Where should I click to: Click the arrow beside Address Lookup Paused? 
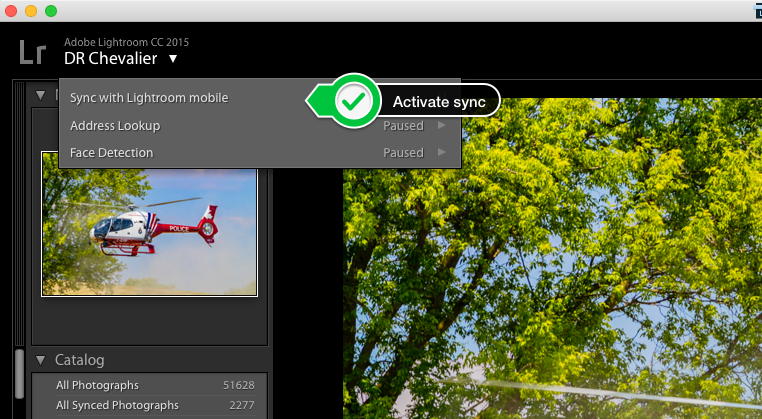coord(442,126)
